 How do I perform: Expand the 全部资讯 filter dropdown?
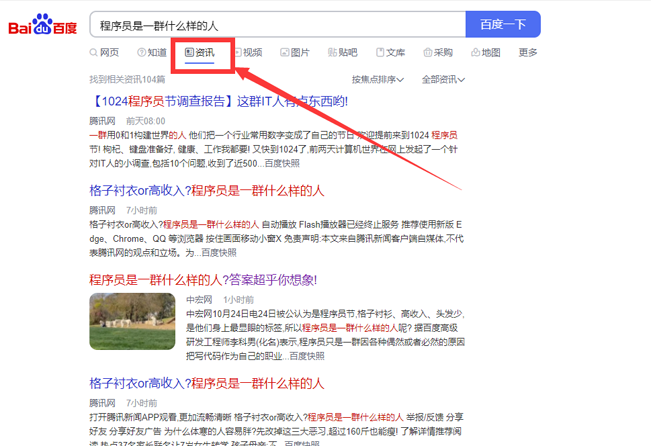pyautogui.click(x=443, y=79)
